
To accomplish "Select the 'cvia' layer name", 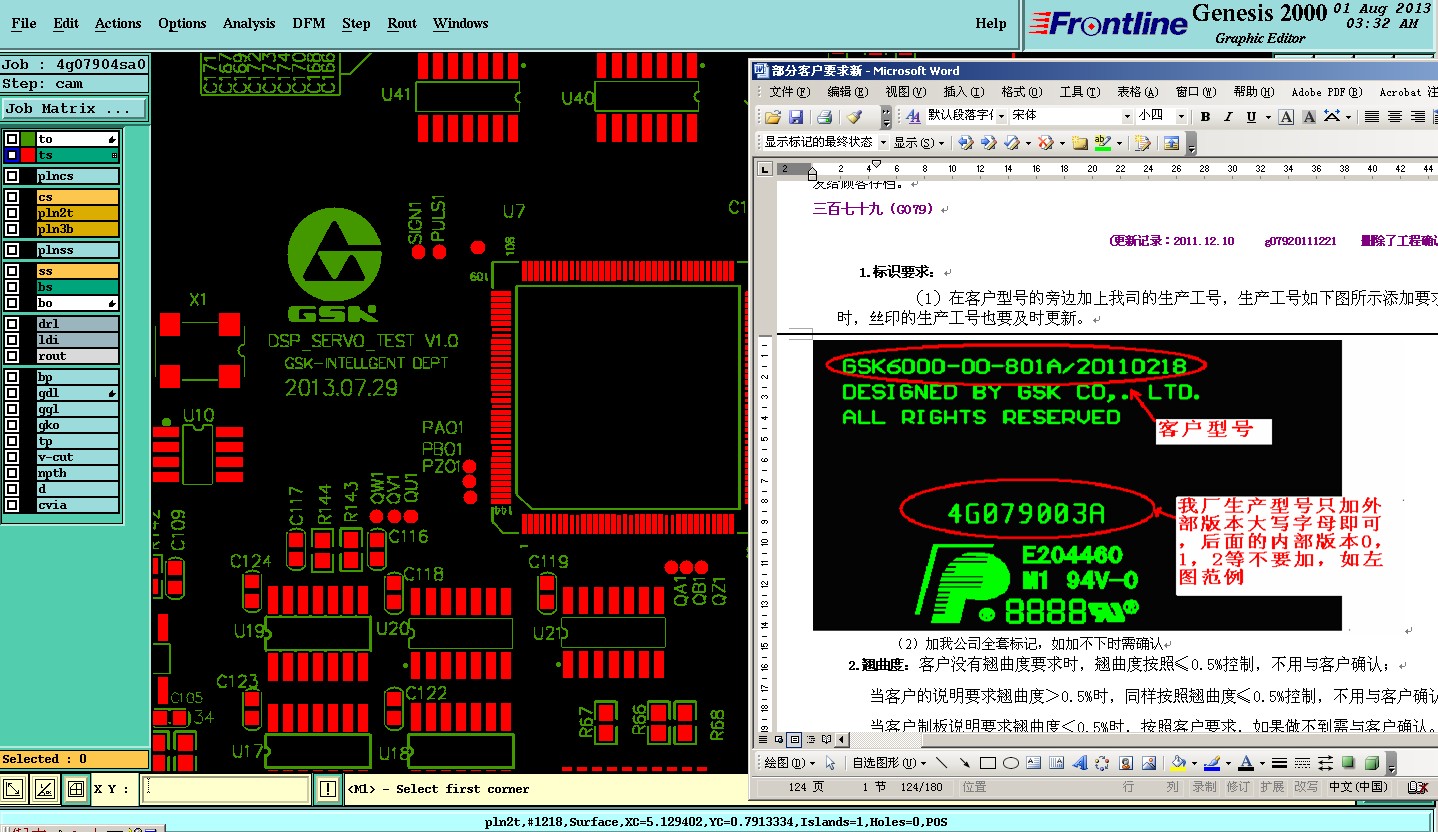I will click(78, 505).
